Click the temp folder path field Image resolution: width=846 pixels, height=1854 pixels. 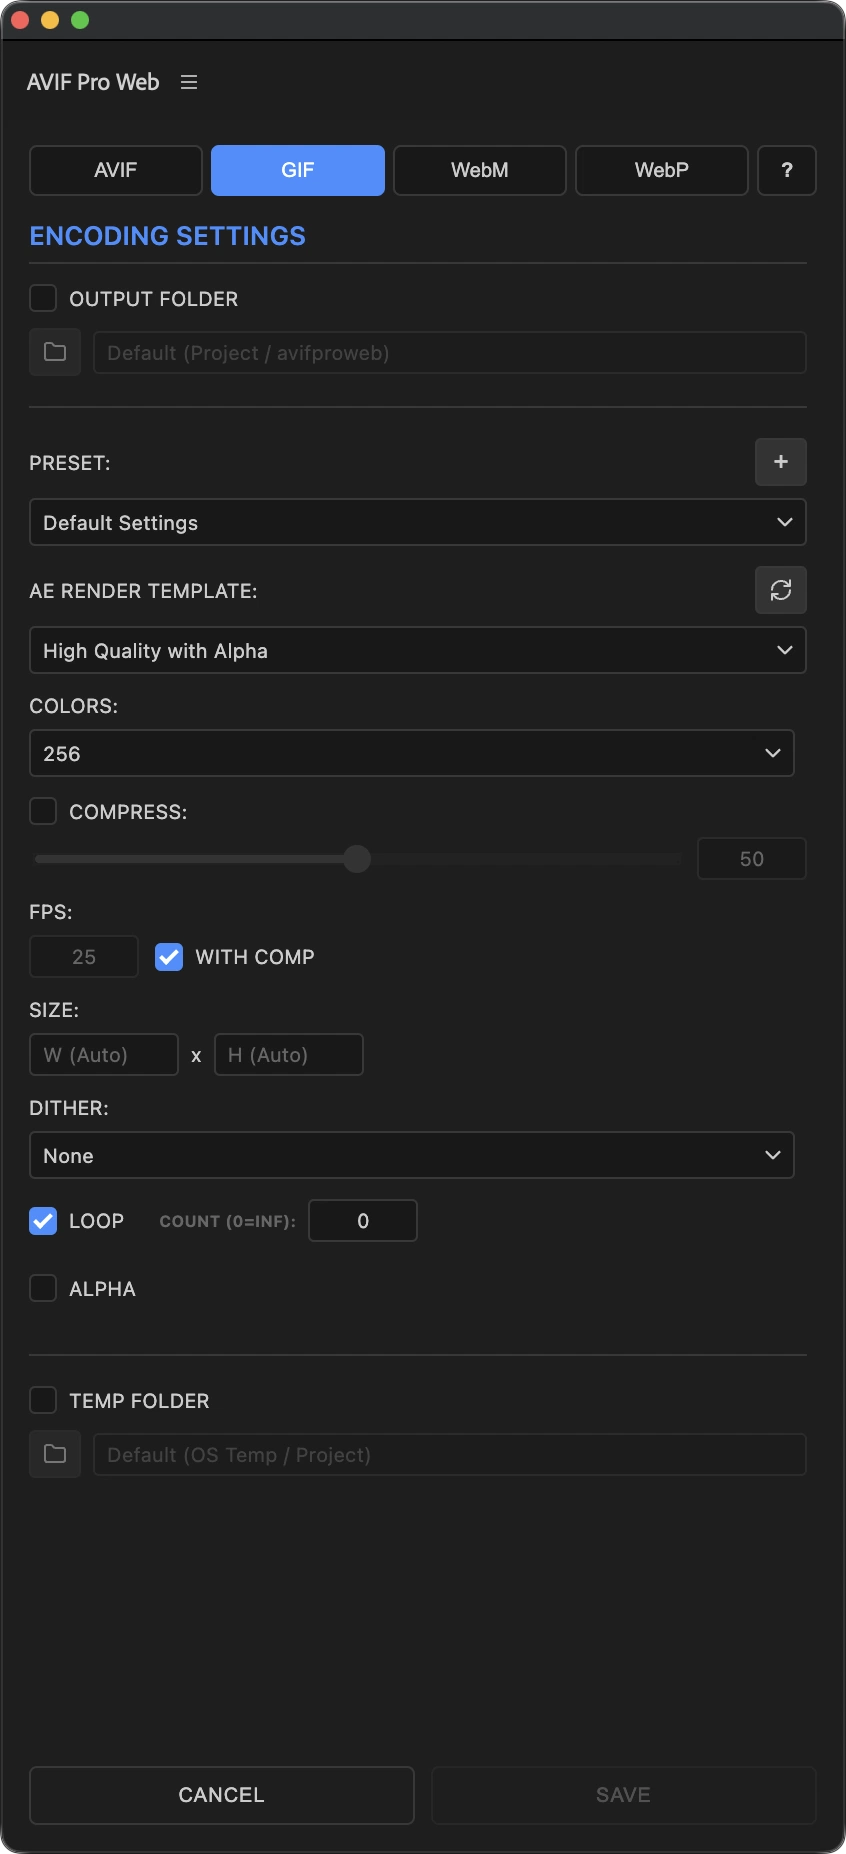[x=450, y=1454]
